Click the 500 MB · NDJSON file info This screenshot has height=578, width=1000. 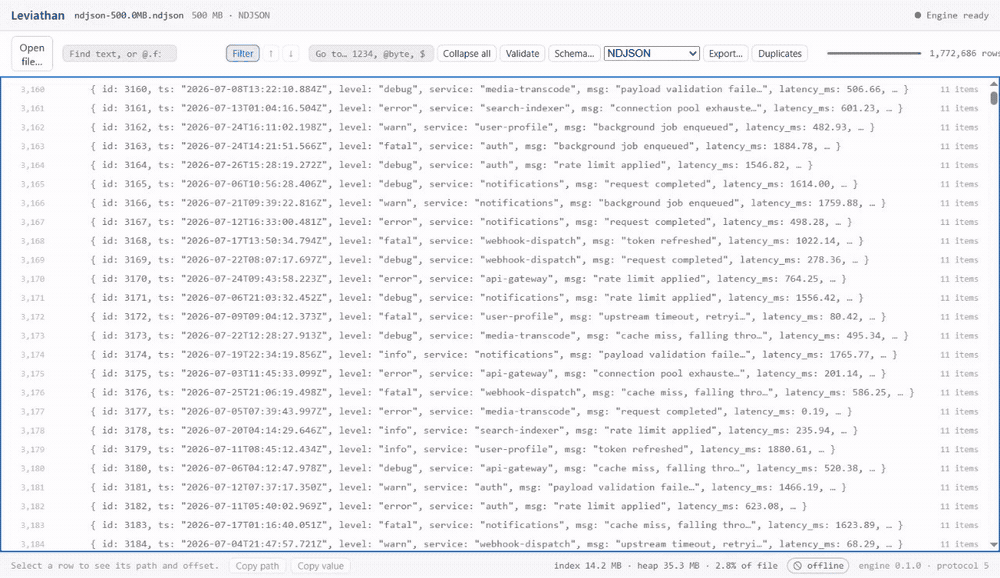click(231, 15)
